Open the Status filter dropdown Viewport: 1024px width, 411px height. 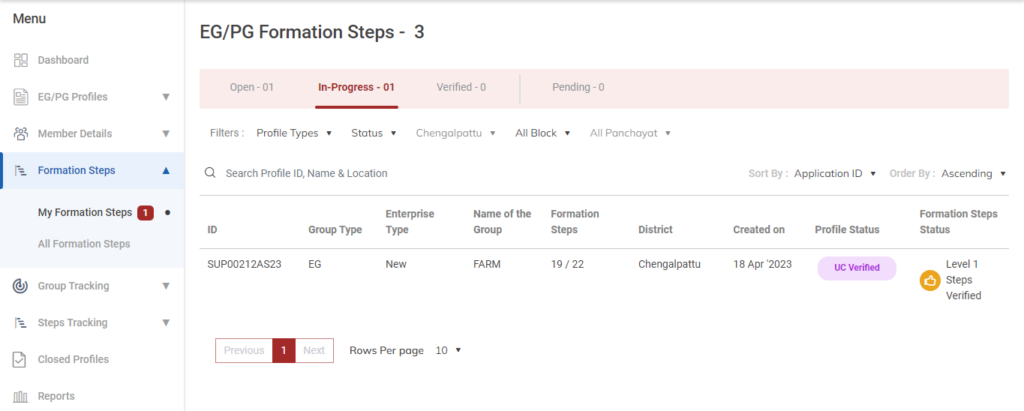(374, 133)
